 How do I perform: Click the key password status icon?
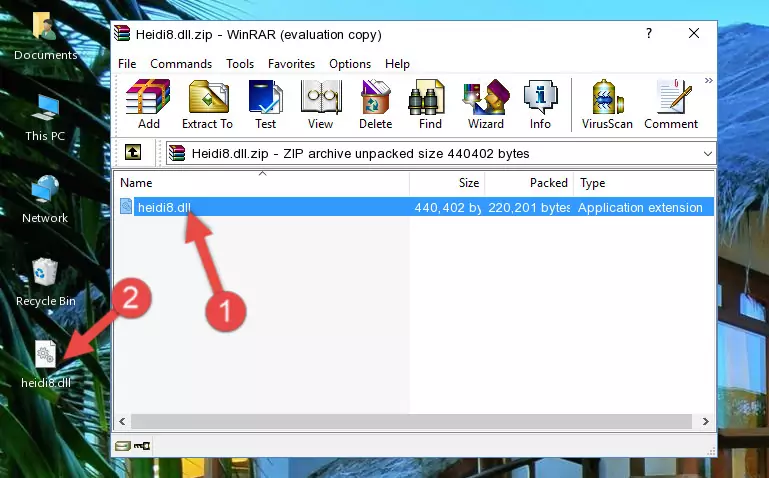point(142,446)
